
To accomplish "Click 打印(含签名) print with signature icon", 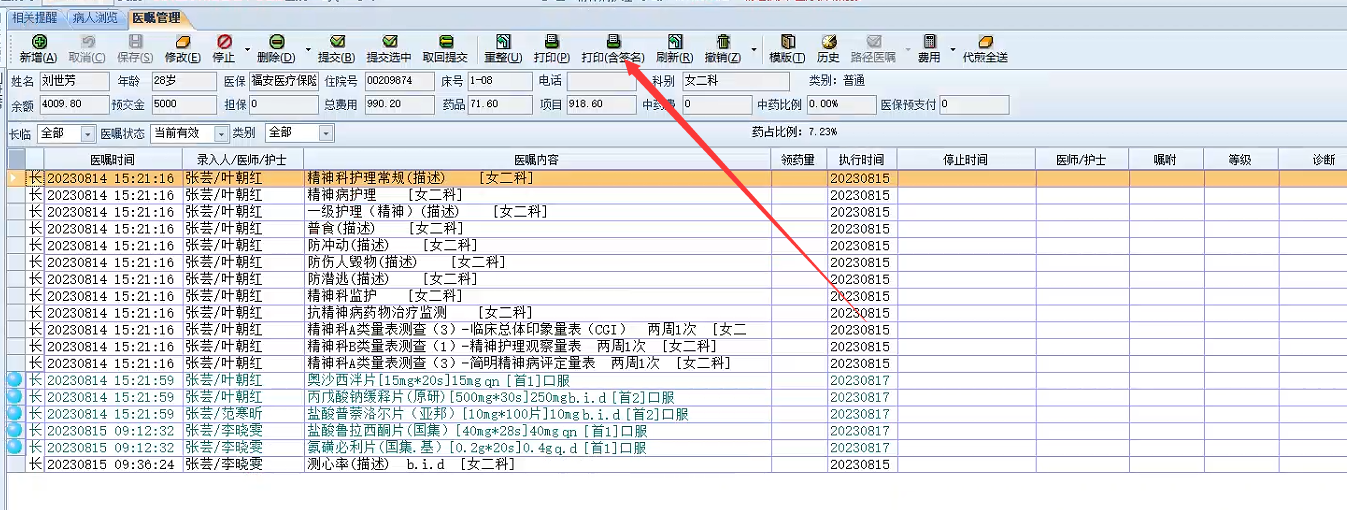I will coord(613,42).
